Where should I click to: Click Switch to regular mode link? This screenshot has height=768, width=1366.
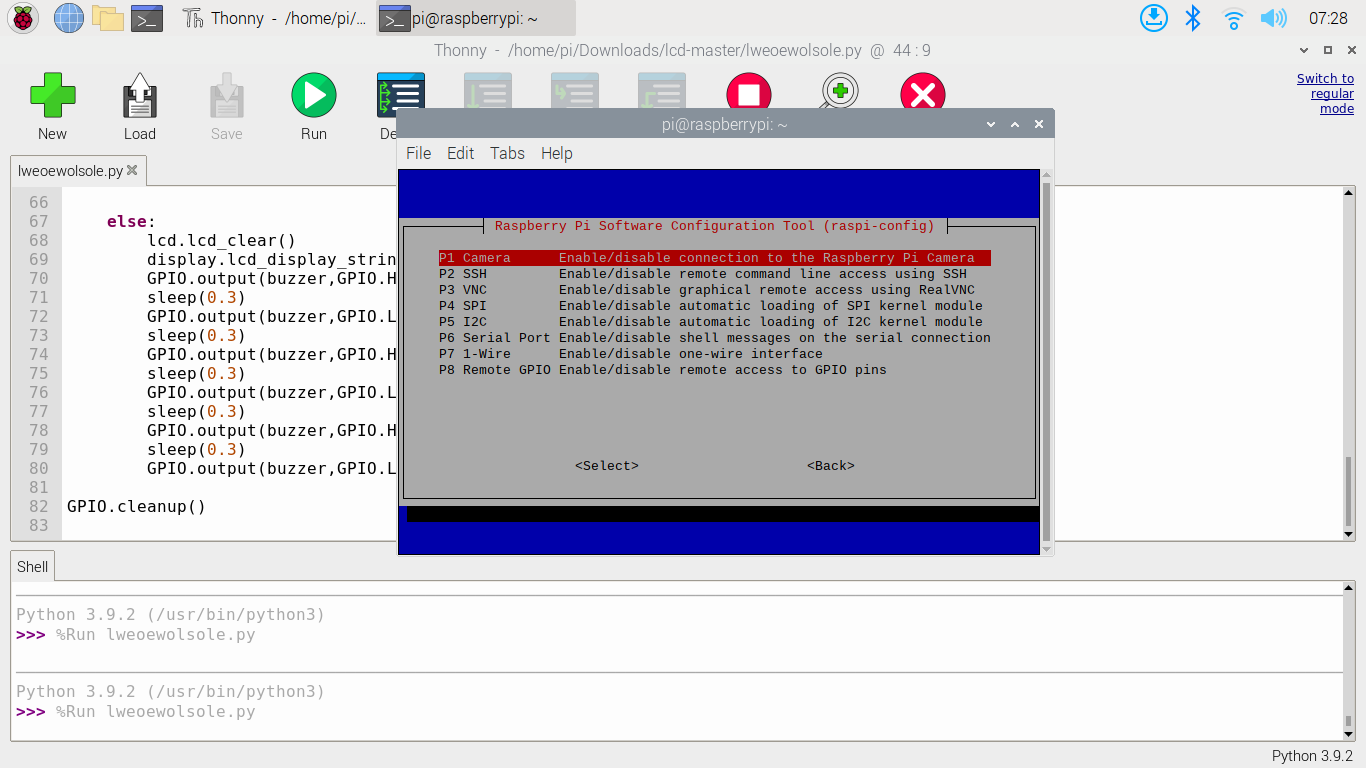pyautogui.click(x=1326, y=94)
